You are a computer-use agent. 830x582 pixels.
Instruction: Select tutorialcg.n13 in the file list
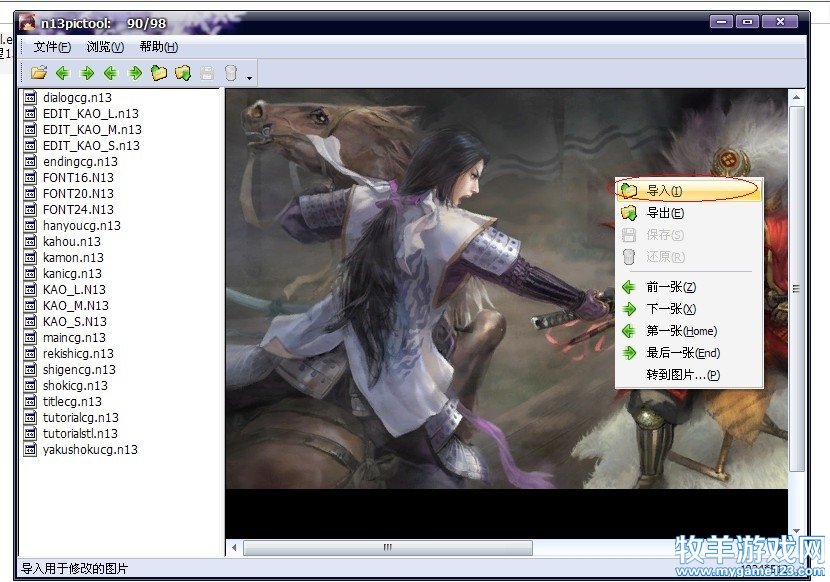pyautogui.click(x=81, y=417)
